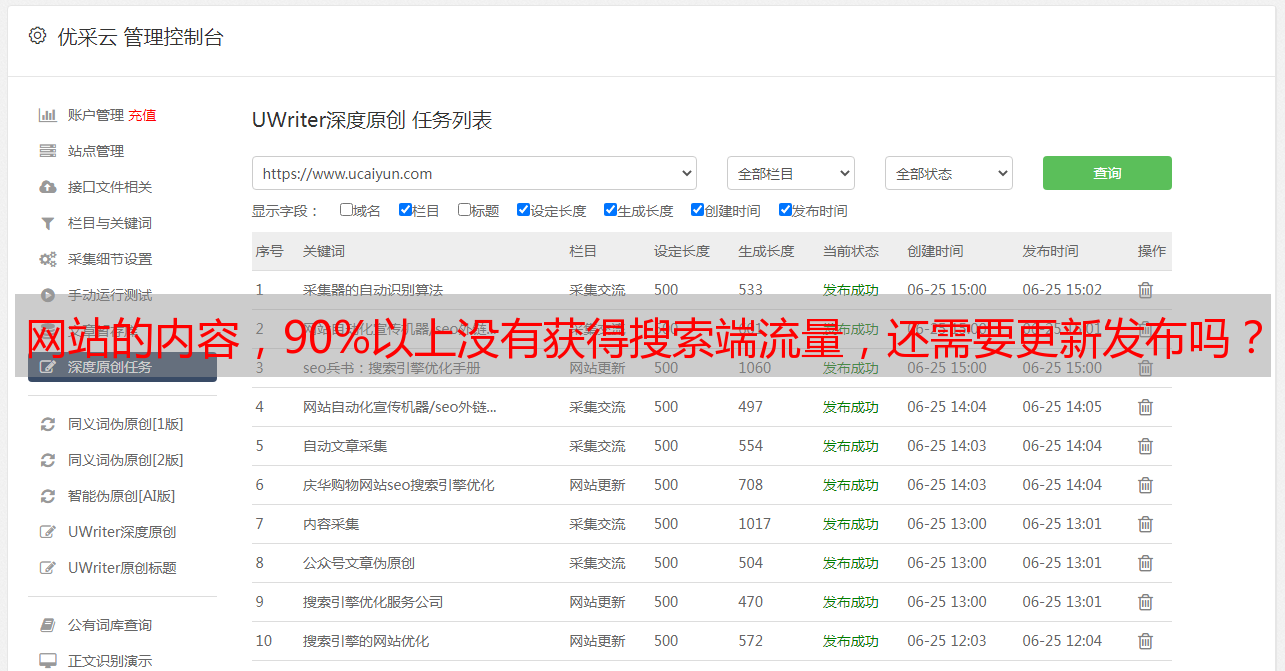Click the gears icon for 采集细节设置
The height and width of the screenshot is (671, 1285).
tap(47, 259)
